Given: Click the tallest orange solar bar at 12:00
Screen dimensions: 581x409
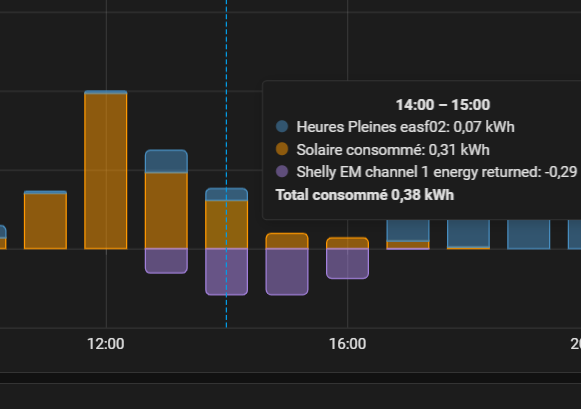Looking at the screenshot, I should click(106, 171).
